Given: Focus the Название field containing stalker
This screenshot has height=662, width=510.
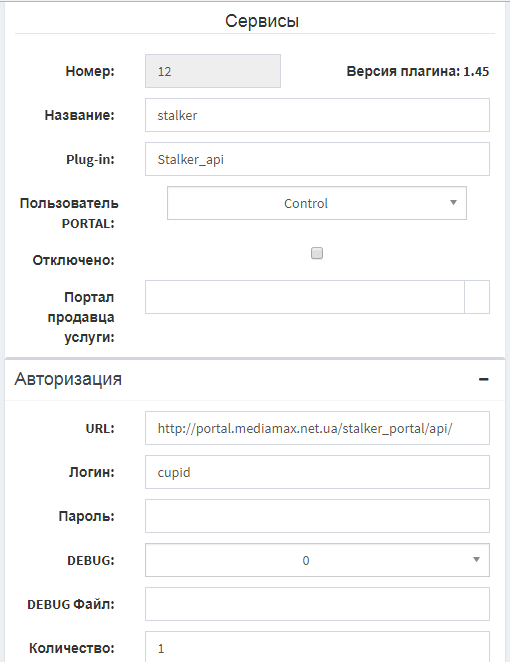Looking at the screenshot, I should (x=317, y=115).
